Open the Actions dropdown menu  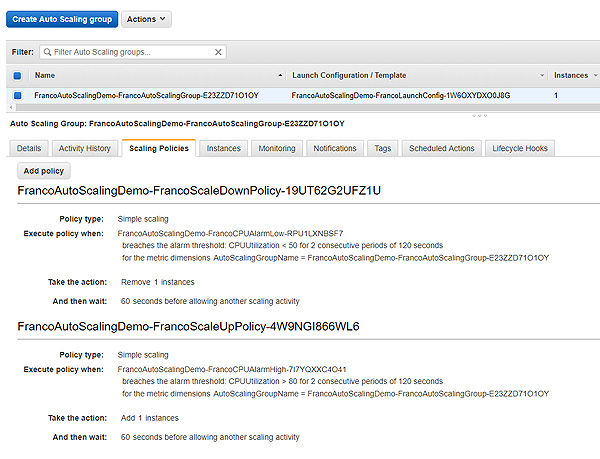pyautogui.click(x=146, y=19)
